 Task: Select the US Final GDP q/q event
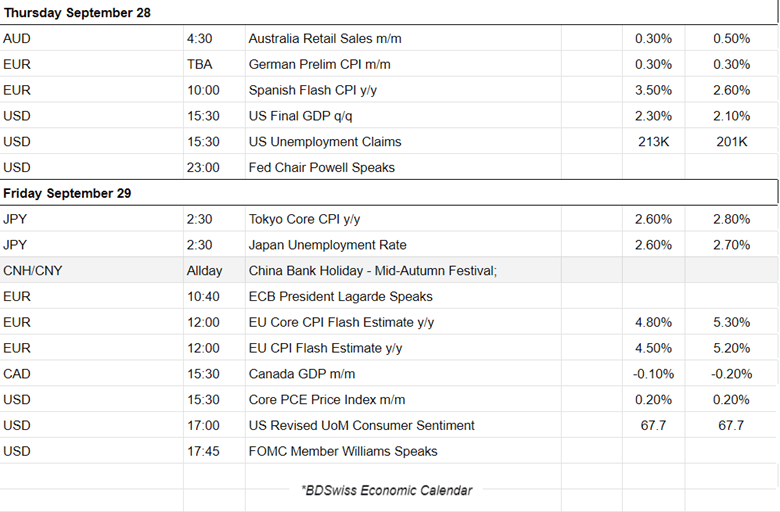click(306, 116)
